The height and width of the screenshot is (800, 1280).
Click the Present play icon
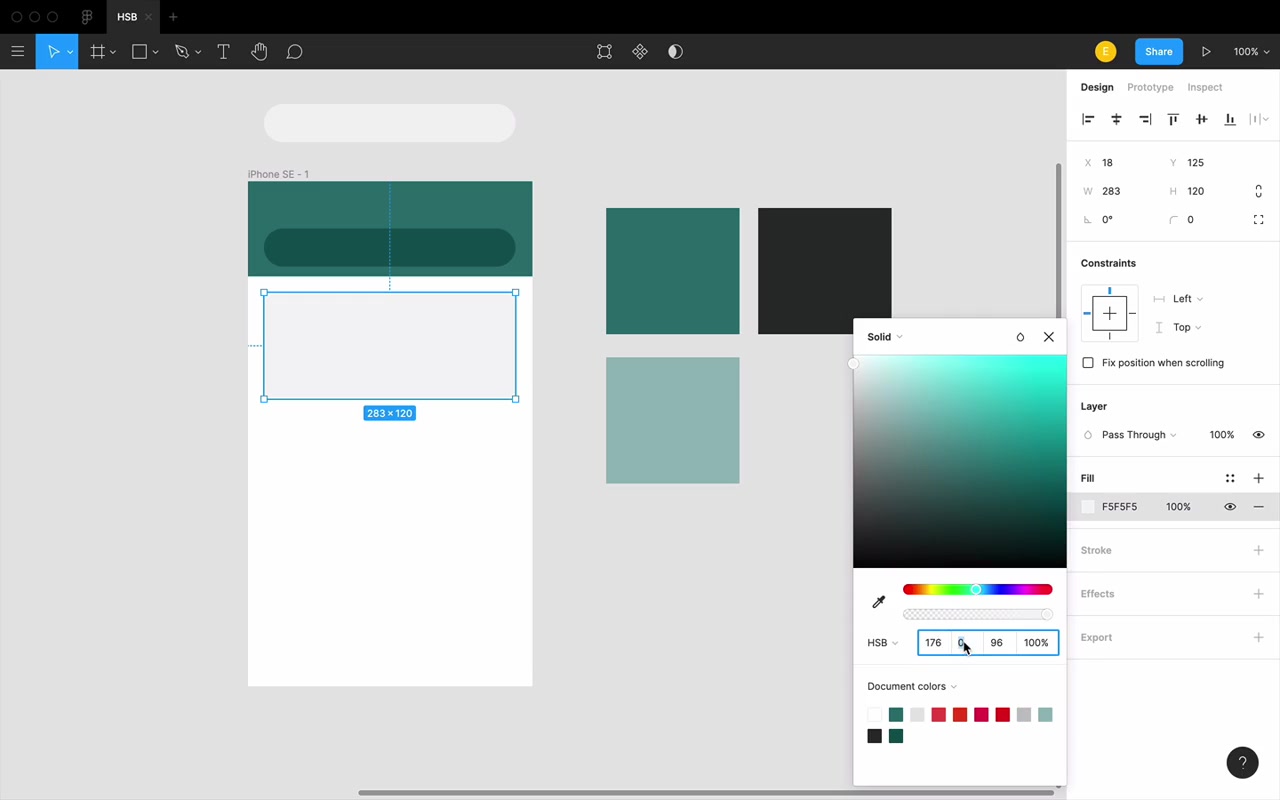(x=1206, y=52)
